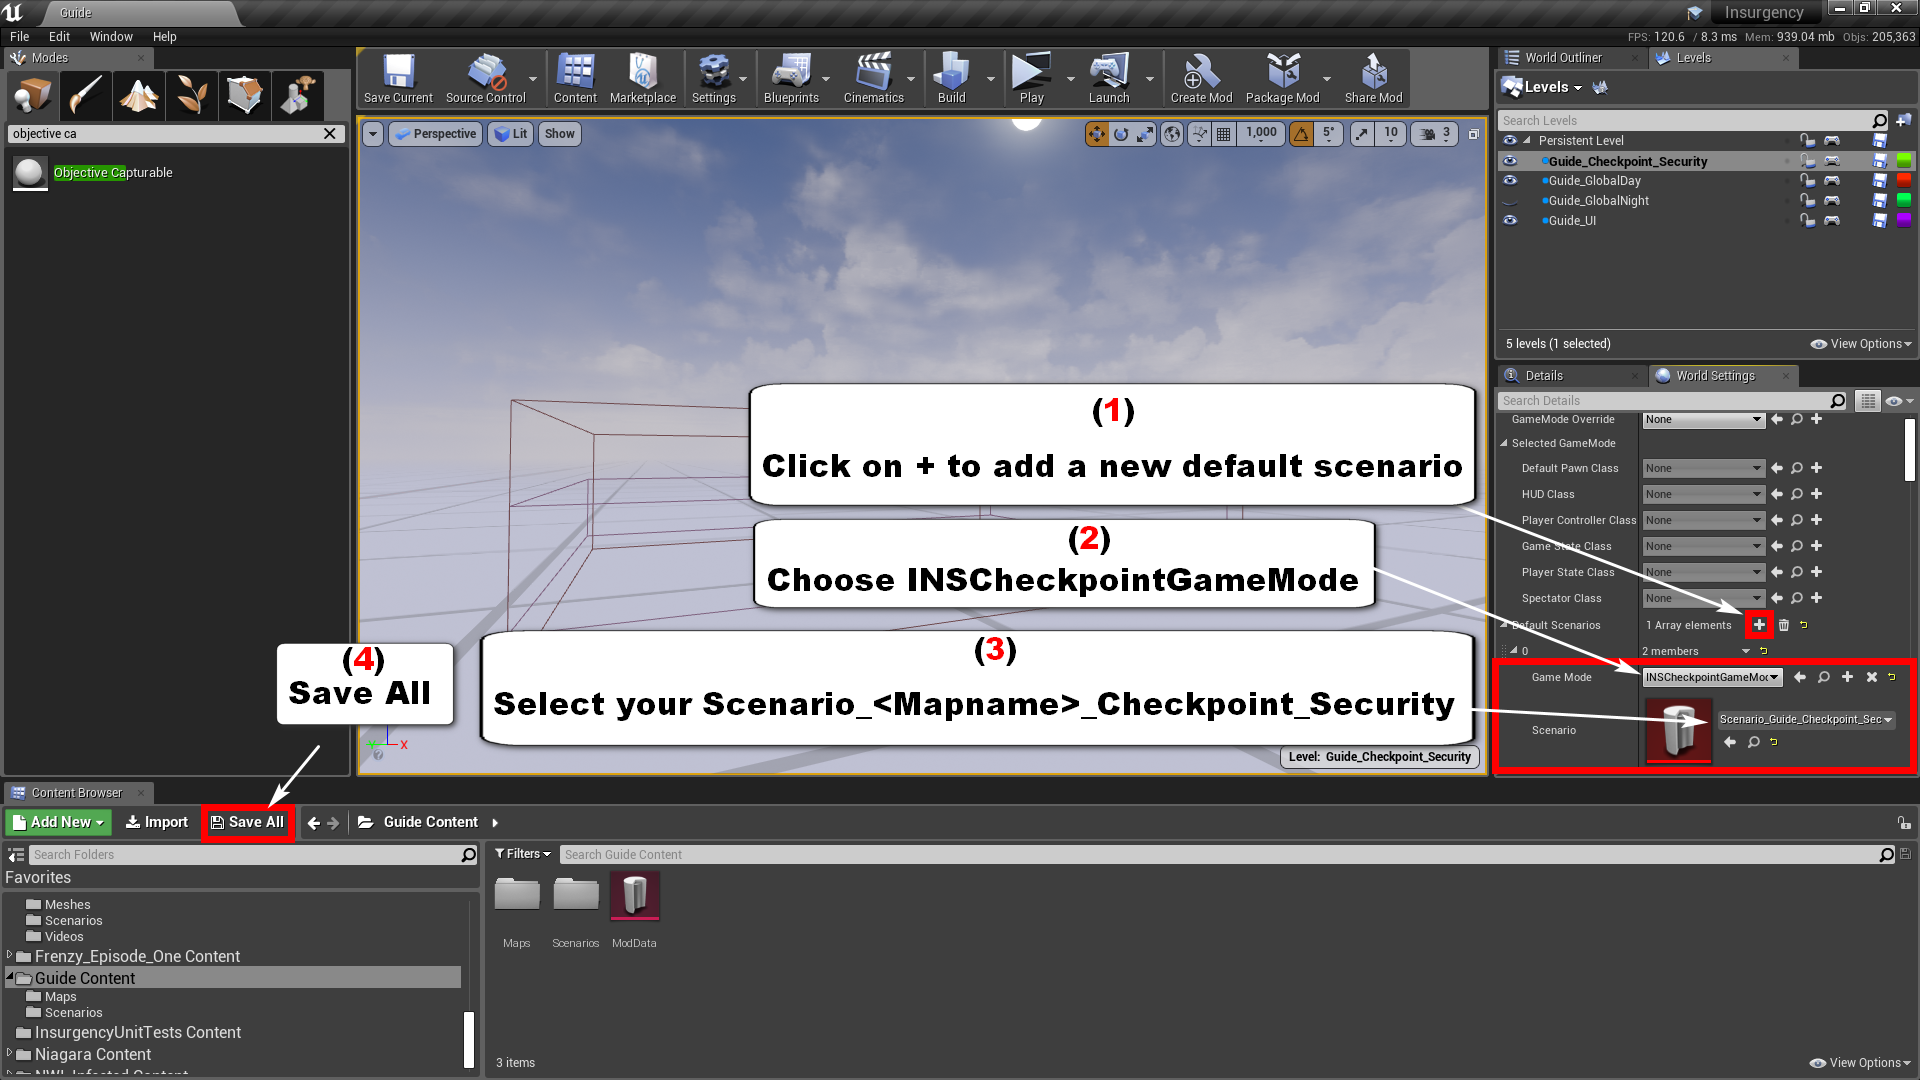Image resolution: width=1920 pixels, height=1080 pixels.
Task: Toggle visibility of Guide_Checkpoint_Security level
Action: pos(1510,161)
